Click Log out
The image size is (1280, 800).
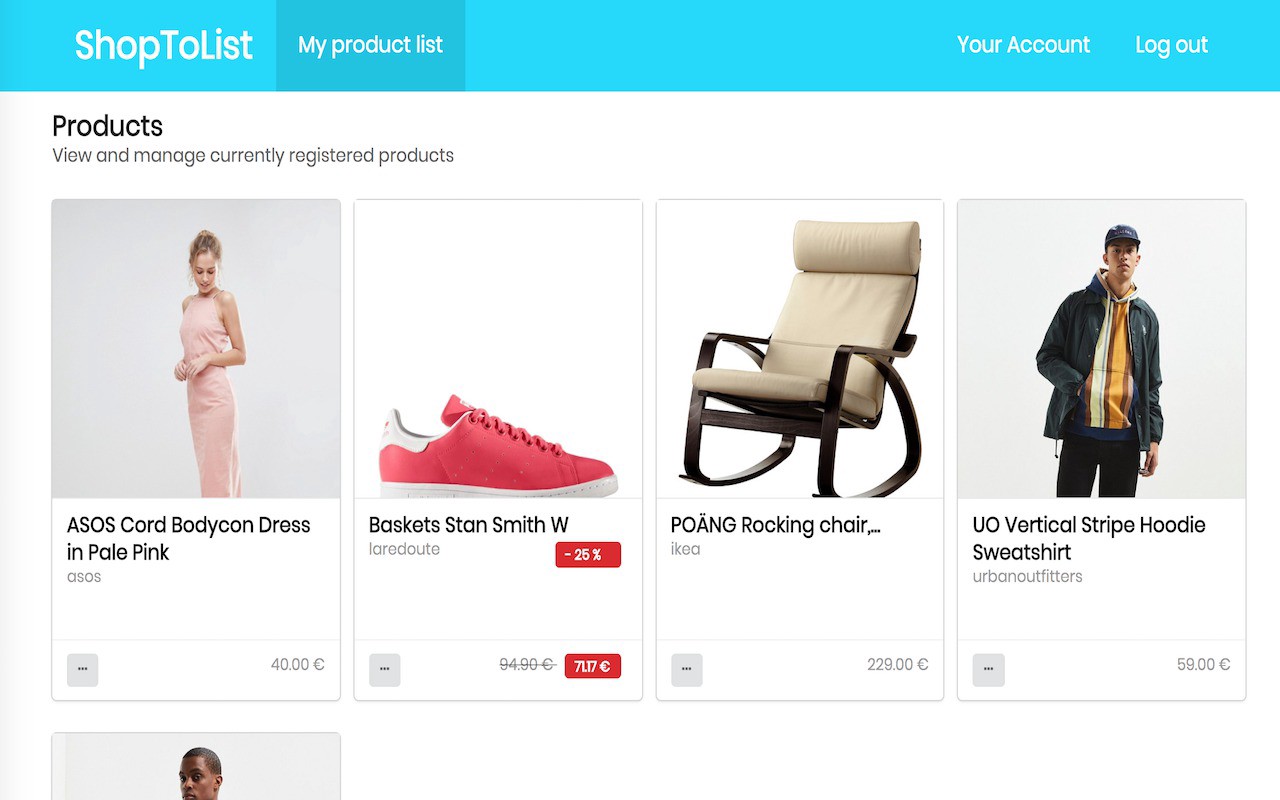coord(1171,45)
